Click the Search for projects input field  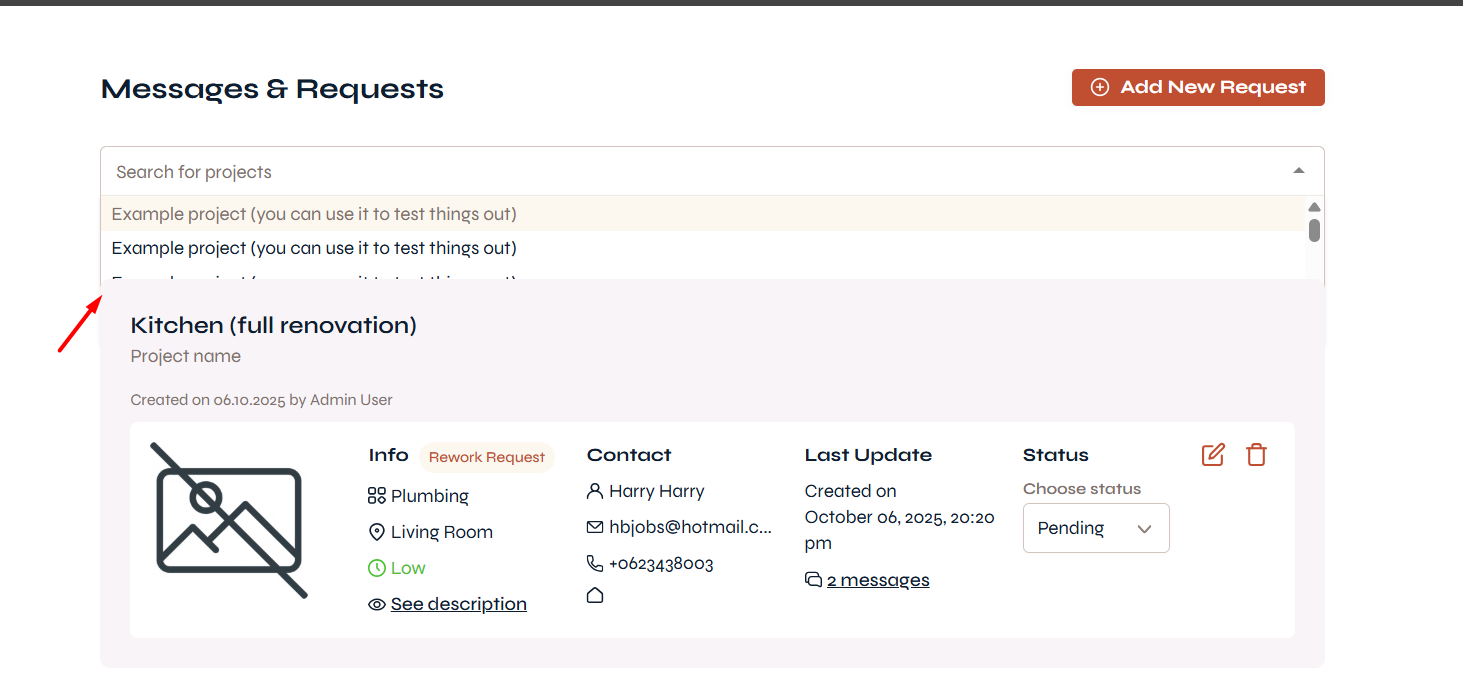point(690,171)
